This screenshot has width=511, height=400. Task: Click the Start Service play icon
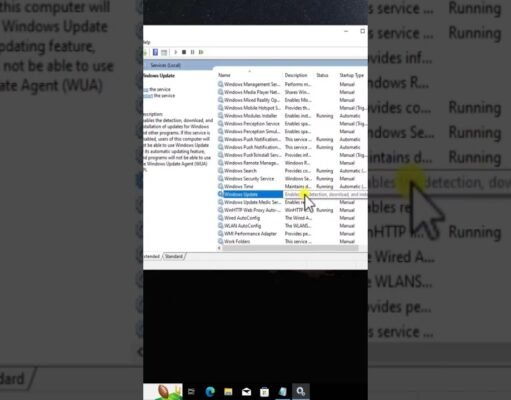(176, 52)
